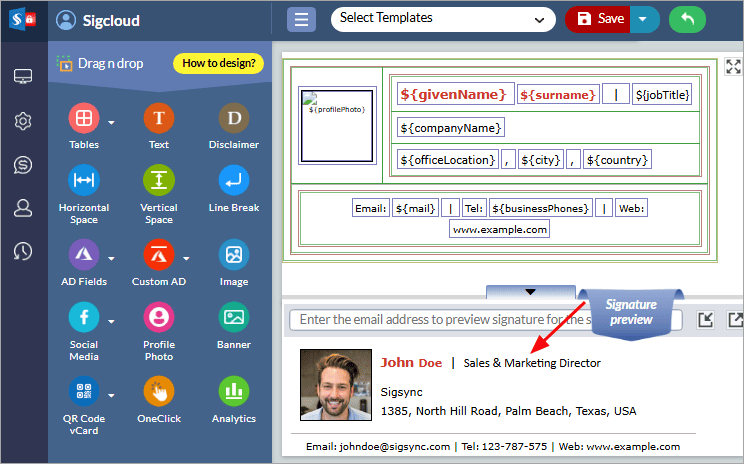Viewport: 744px width, 464px height.
Task: Open signature preview in a new window
Action: [735, 320]
